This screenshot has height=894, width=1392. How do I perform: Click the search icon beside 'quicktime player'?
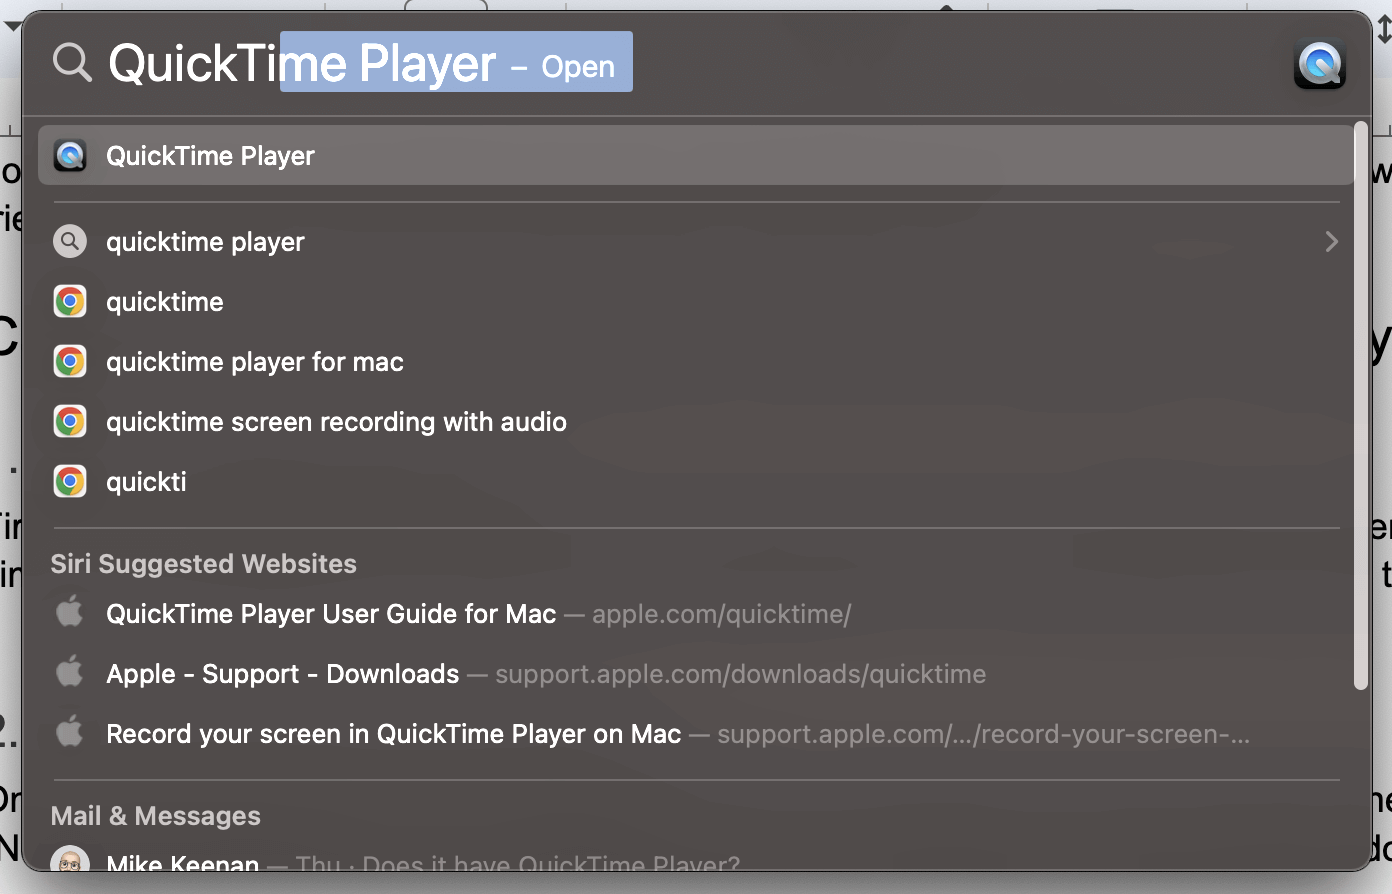[x=70, y=242]
